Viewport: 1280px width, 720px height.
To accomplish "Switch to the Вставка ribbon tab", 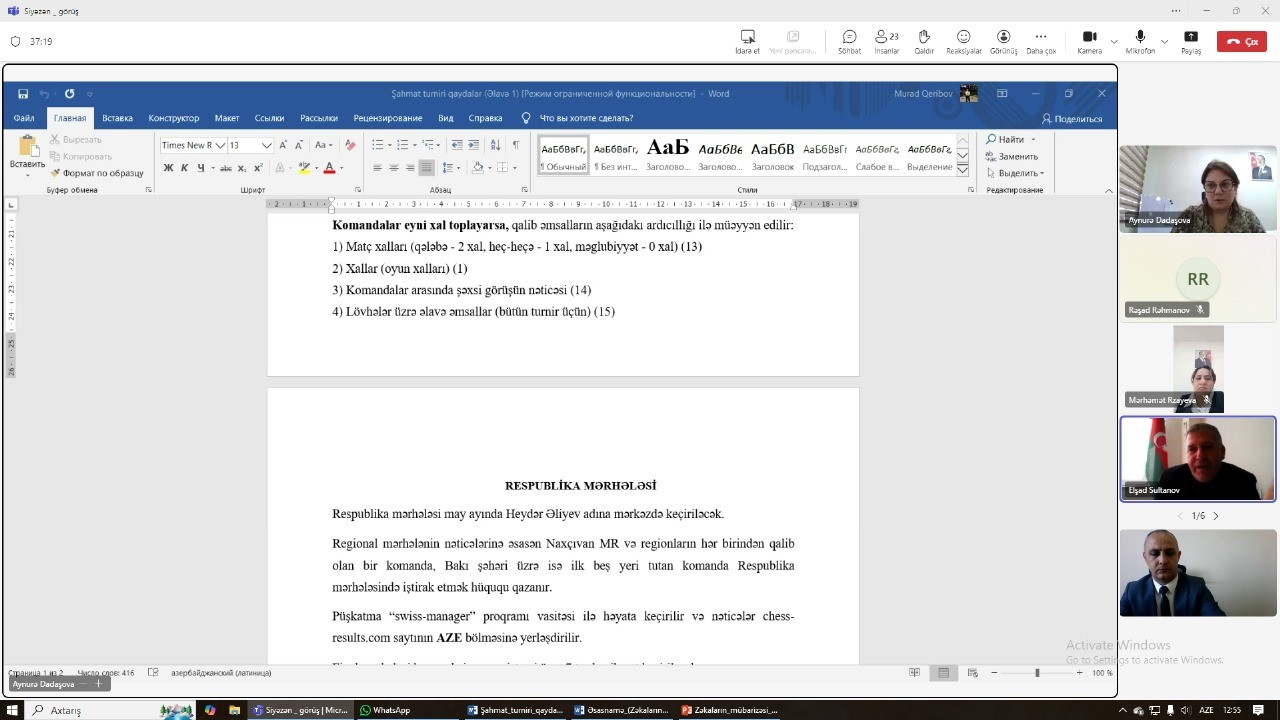I will (x=117, y=118).
